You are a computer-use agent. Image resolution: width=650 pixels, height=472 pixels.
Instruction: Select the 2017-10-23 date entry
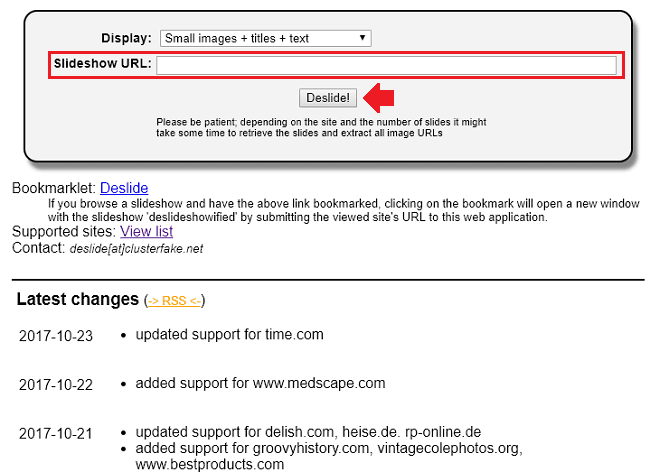(x=56, y=335)
